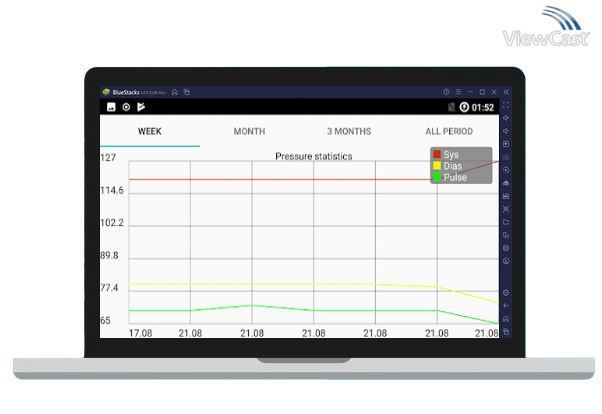The height and width of the screenshot is (414, 602).
Task: Click the volume down speaker icon
Action: click(x=506, y=131)
